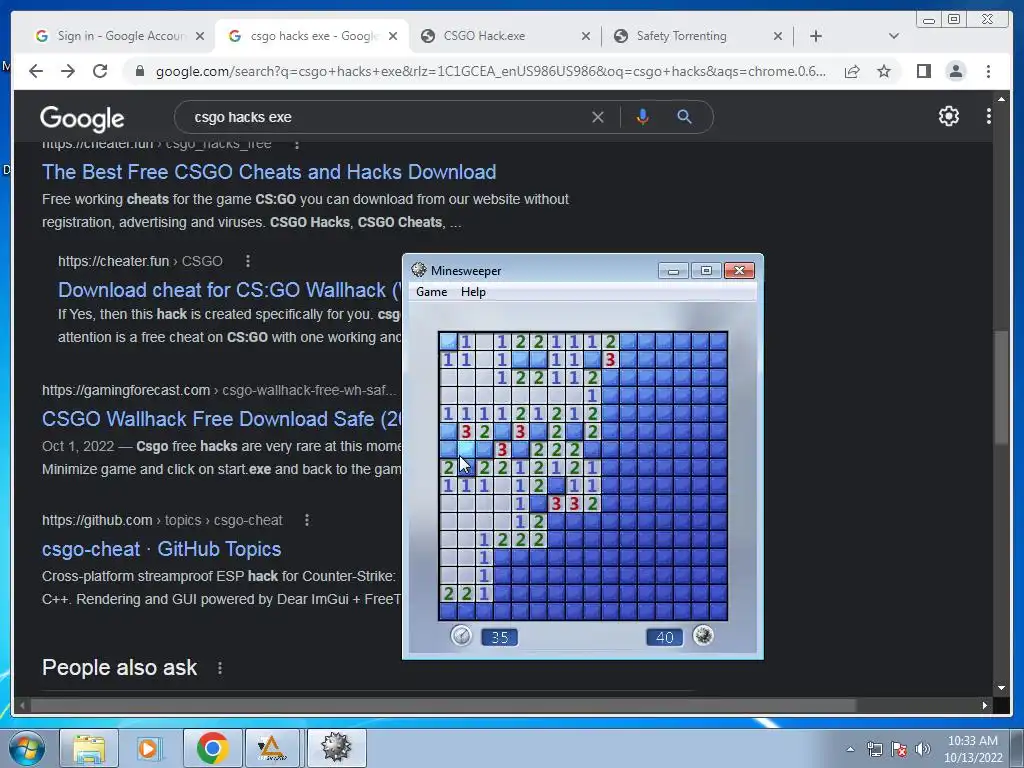The width and height of the screenshot is (1024, 768).
Task: Start voice search with microphone icon
Action: 643,117
